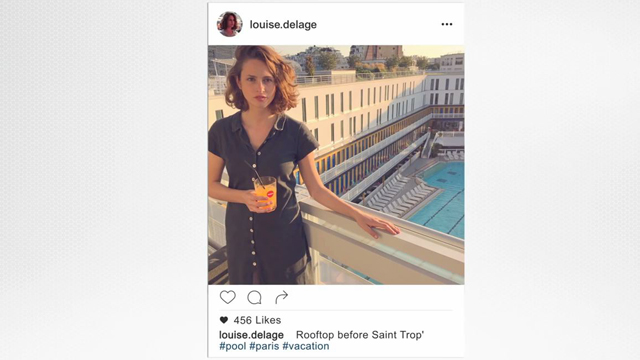Click the woman's face in the photo
This screenshot has height=360, width=640.
point(258,85)
